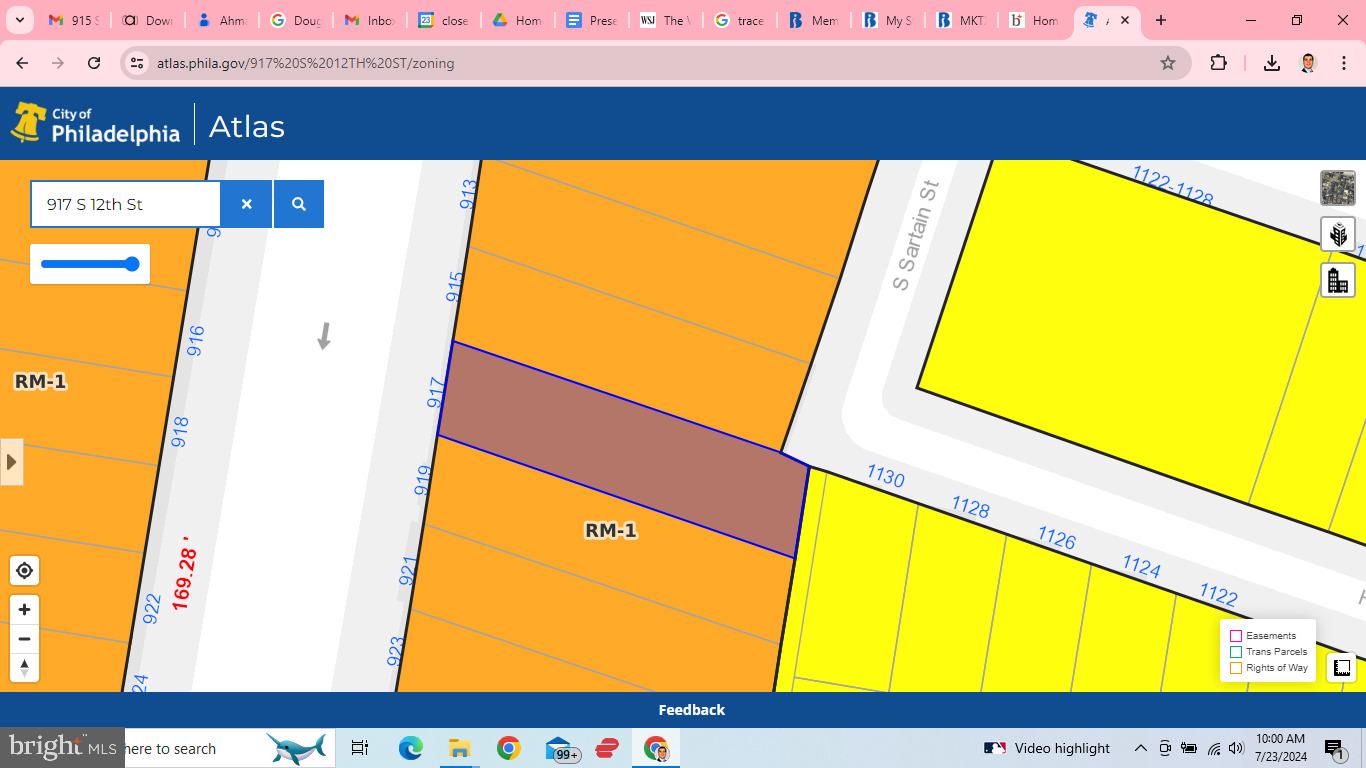Click the City of Philadelphia logo
1366x768 pixels.
(96, 126)
